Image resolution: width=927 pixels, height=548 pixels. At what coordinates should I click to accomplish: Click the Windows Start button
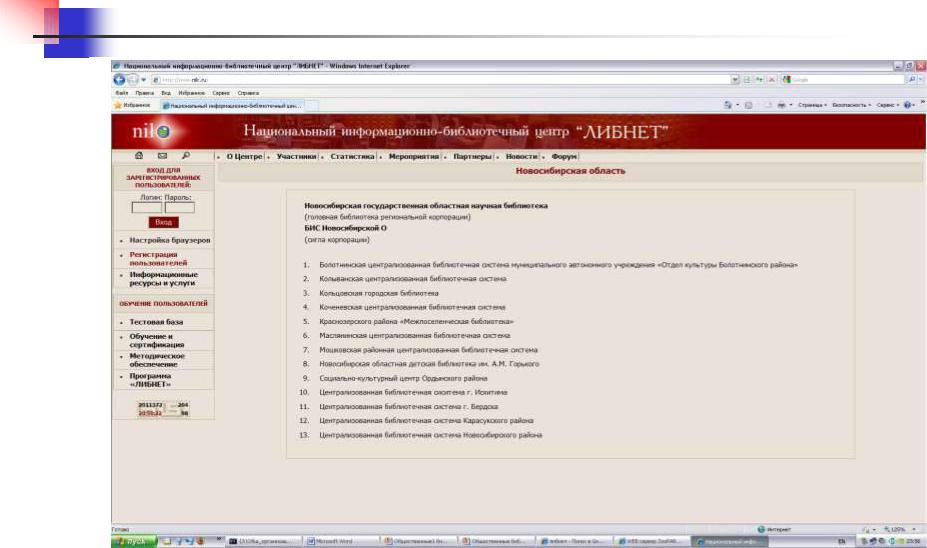tap(134, 541)
